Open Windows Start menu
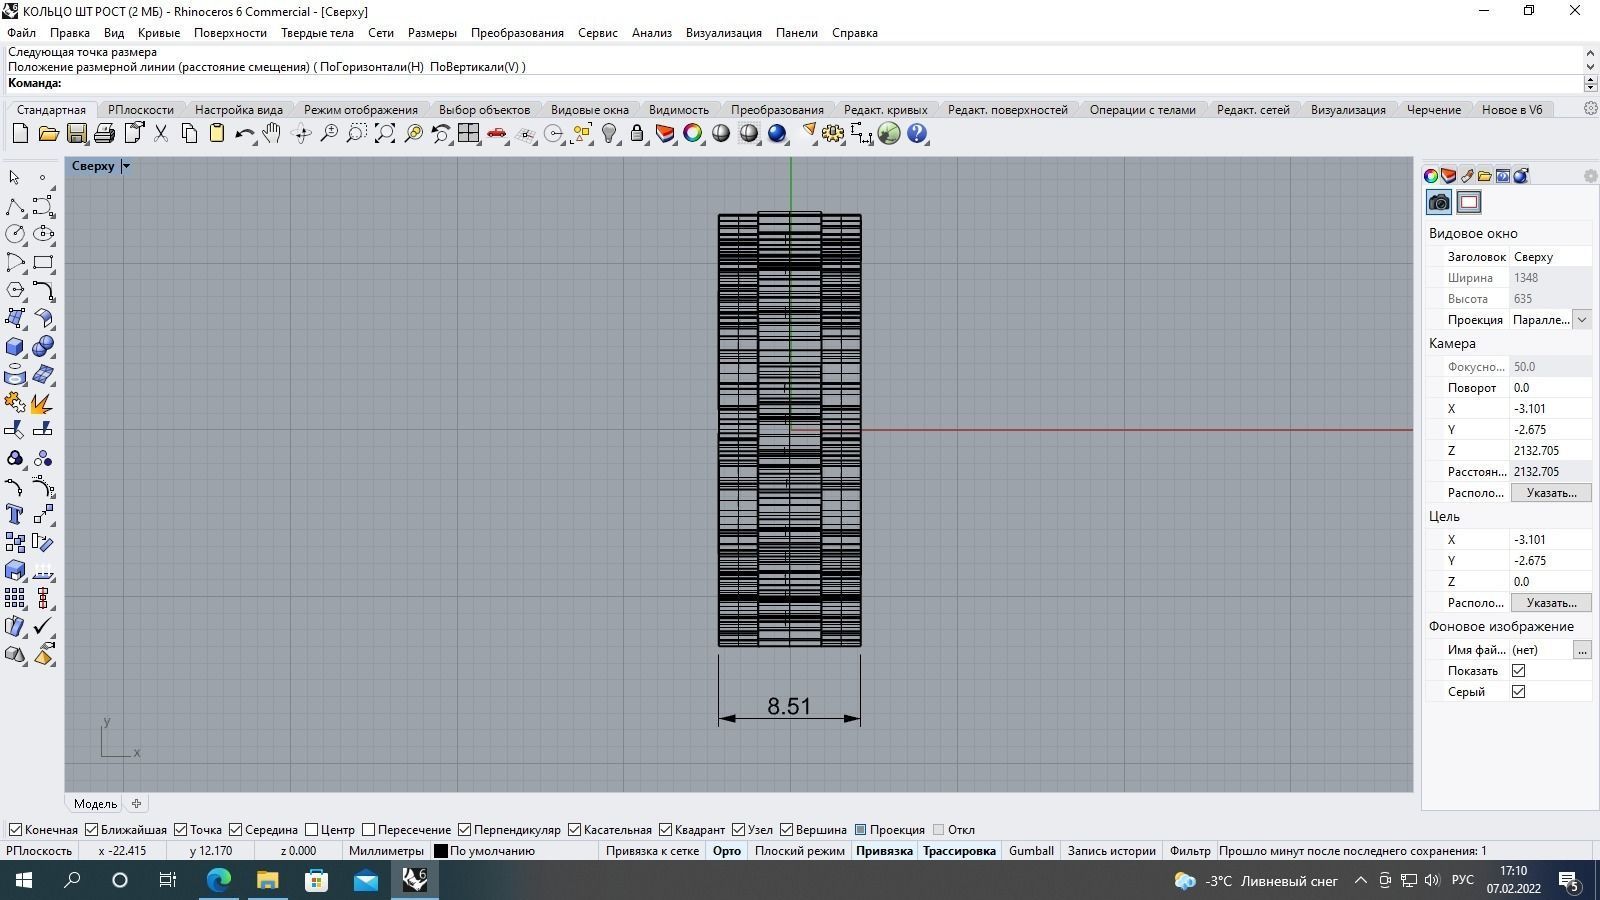Image resolution: width=1600 pixels, height=900 pixels. pos(24,881)
